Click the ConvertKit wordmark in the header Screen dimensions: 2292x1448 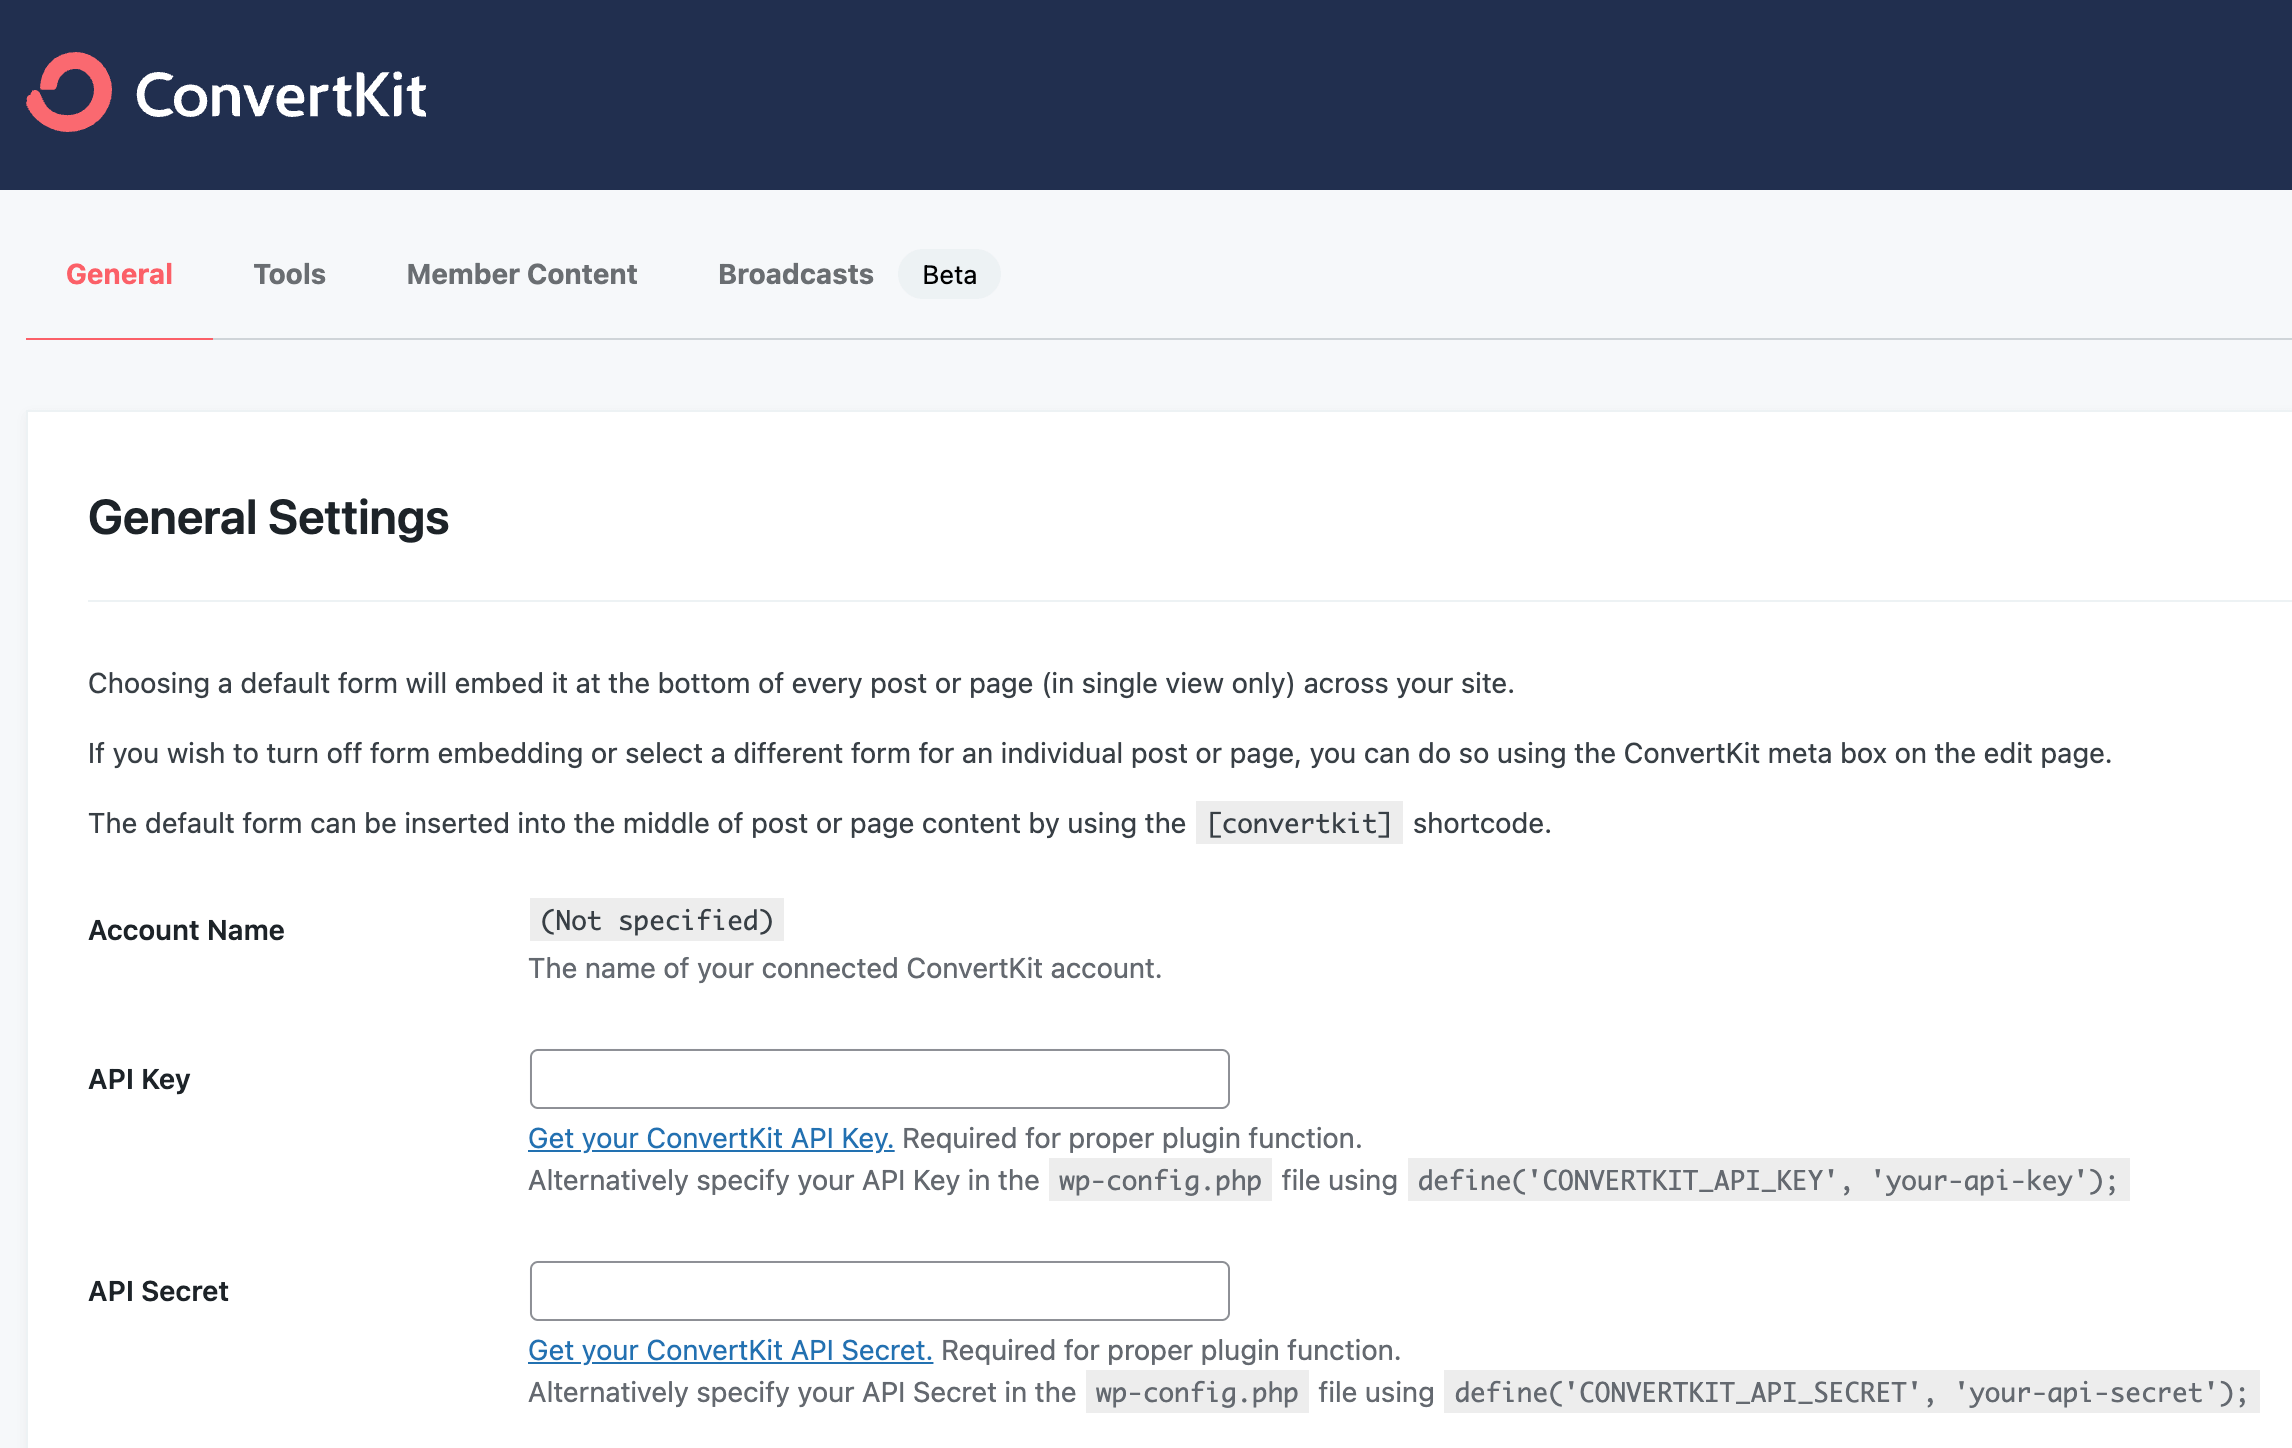281,95
